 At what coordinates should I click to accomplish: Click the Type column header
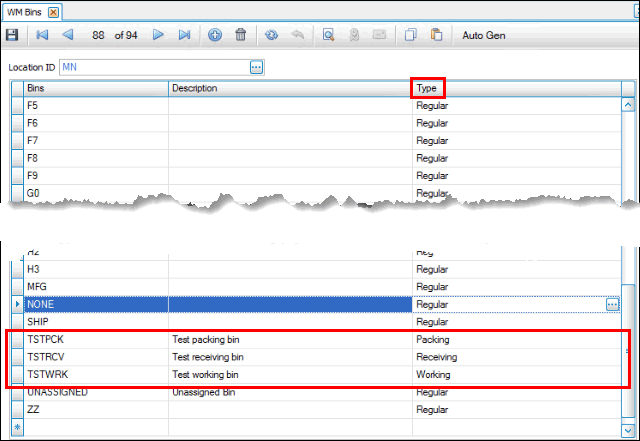(x=428, y=88)
